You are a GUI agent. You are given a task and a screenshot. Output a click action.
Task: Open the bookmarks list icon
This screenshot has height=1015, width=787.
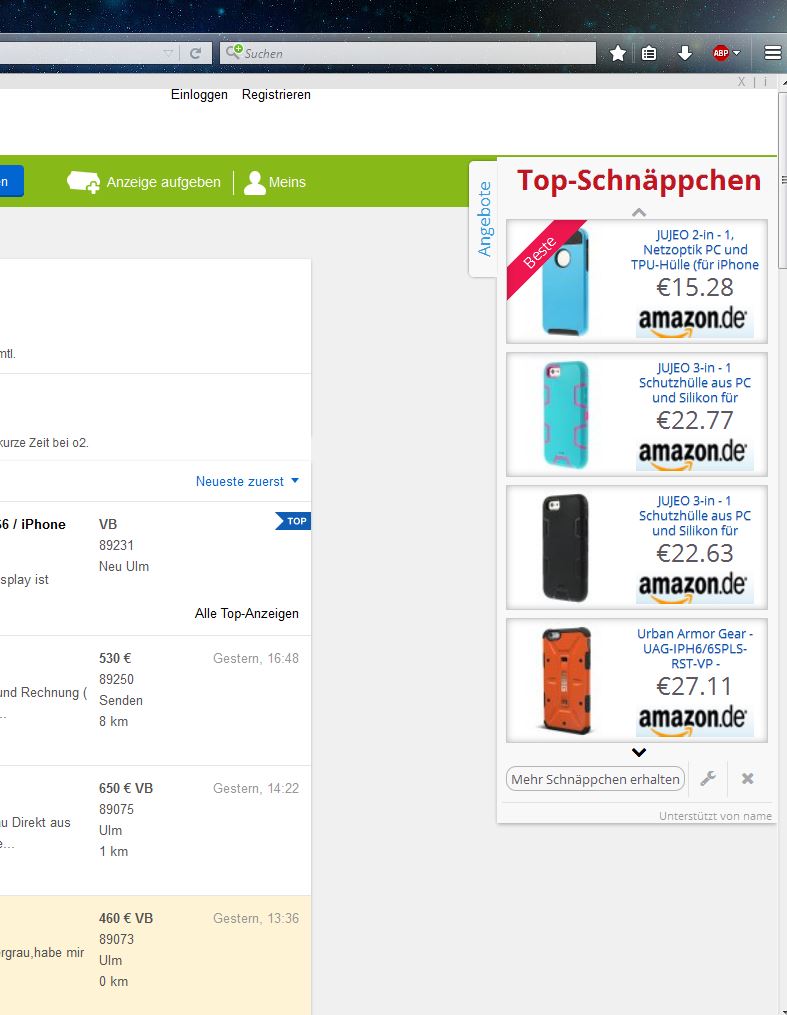click(x=649, y=54)
